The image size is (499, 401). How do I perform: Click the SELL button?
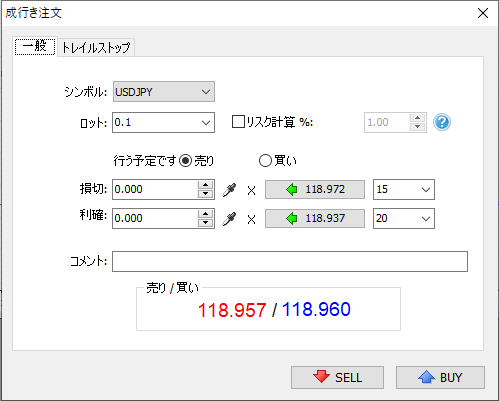point(337,377)
